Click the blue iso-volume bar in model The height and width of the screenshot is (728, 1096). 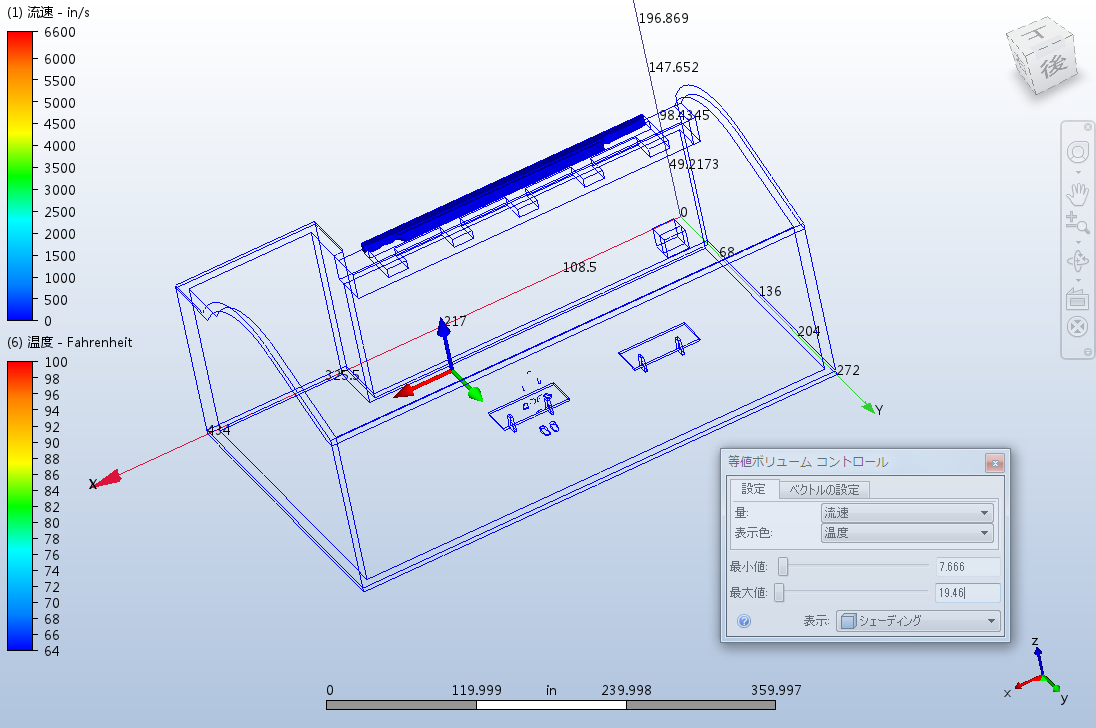point(503,183)
